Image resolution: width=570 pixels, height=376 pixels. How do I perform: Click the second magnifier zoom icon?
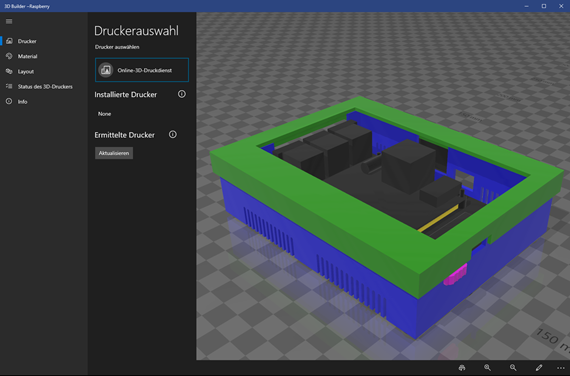pos(513,368)
